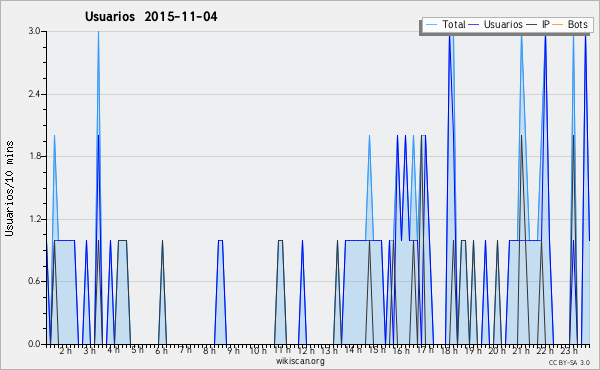Click the 'Usuarios 2015-11-04' chart title
Viewport: 600px width, 370px height.
point(151,16)
